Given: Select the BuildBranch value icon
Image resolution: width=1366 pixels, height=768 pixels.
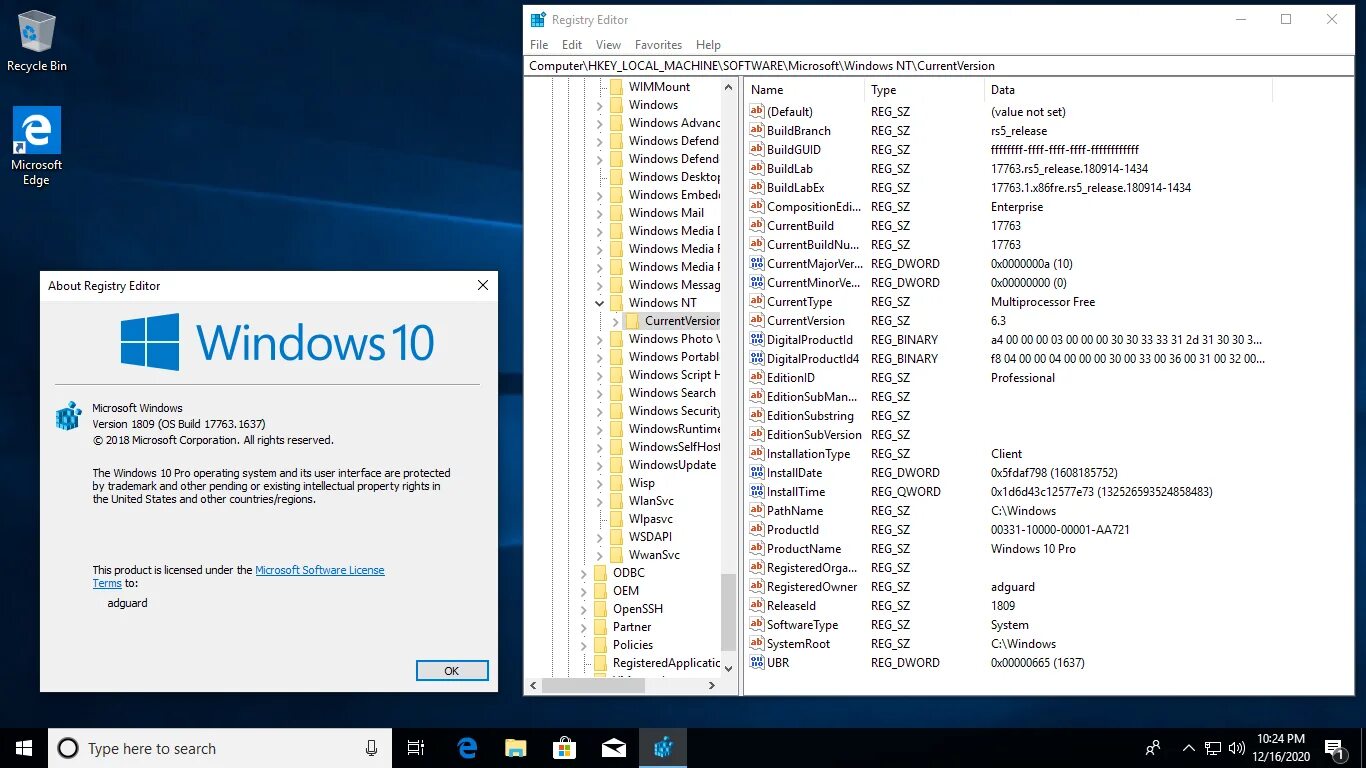Looking at the screenshot, I should tap(757, 131).
